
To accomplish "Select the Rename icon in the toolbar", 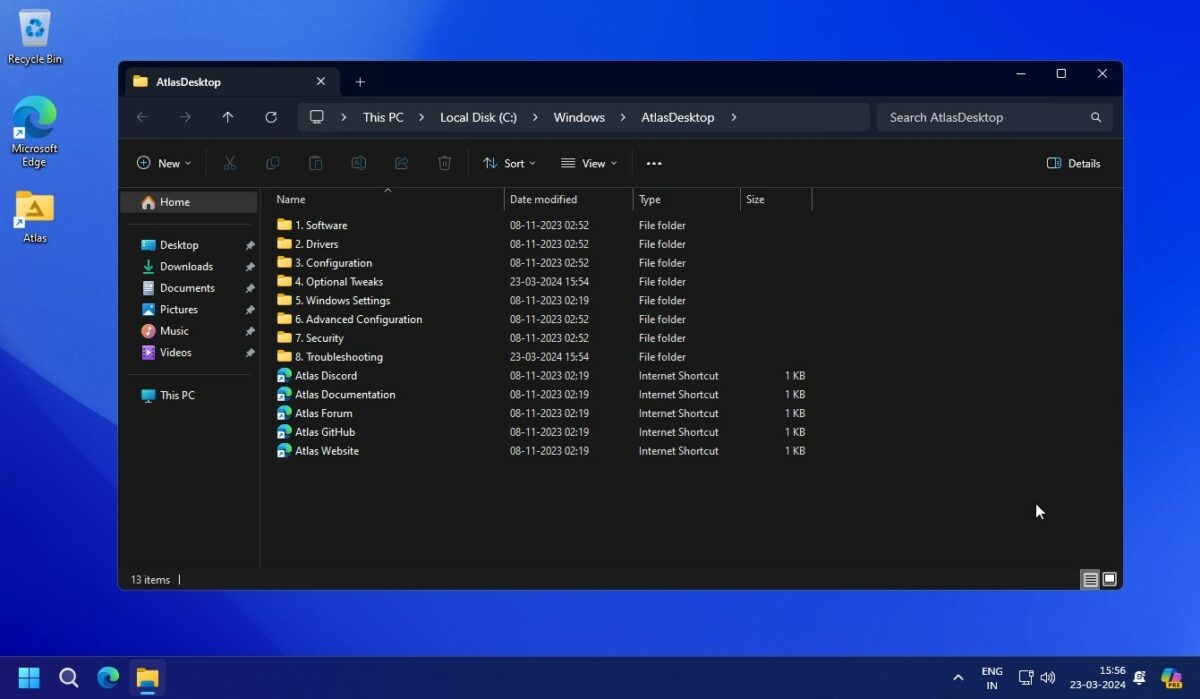I will click(x=358, y=163).
